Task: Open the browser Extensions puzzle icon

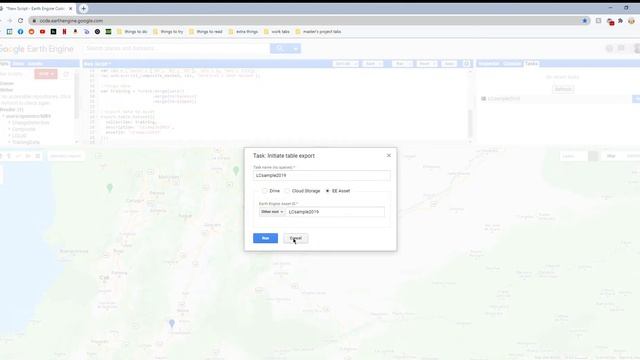Action: pos(620,20)
